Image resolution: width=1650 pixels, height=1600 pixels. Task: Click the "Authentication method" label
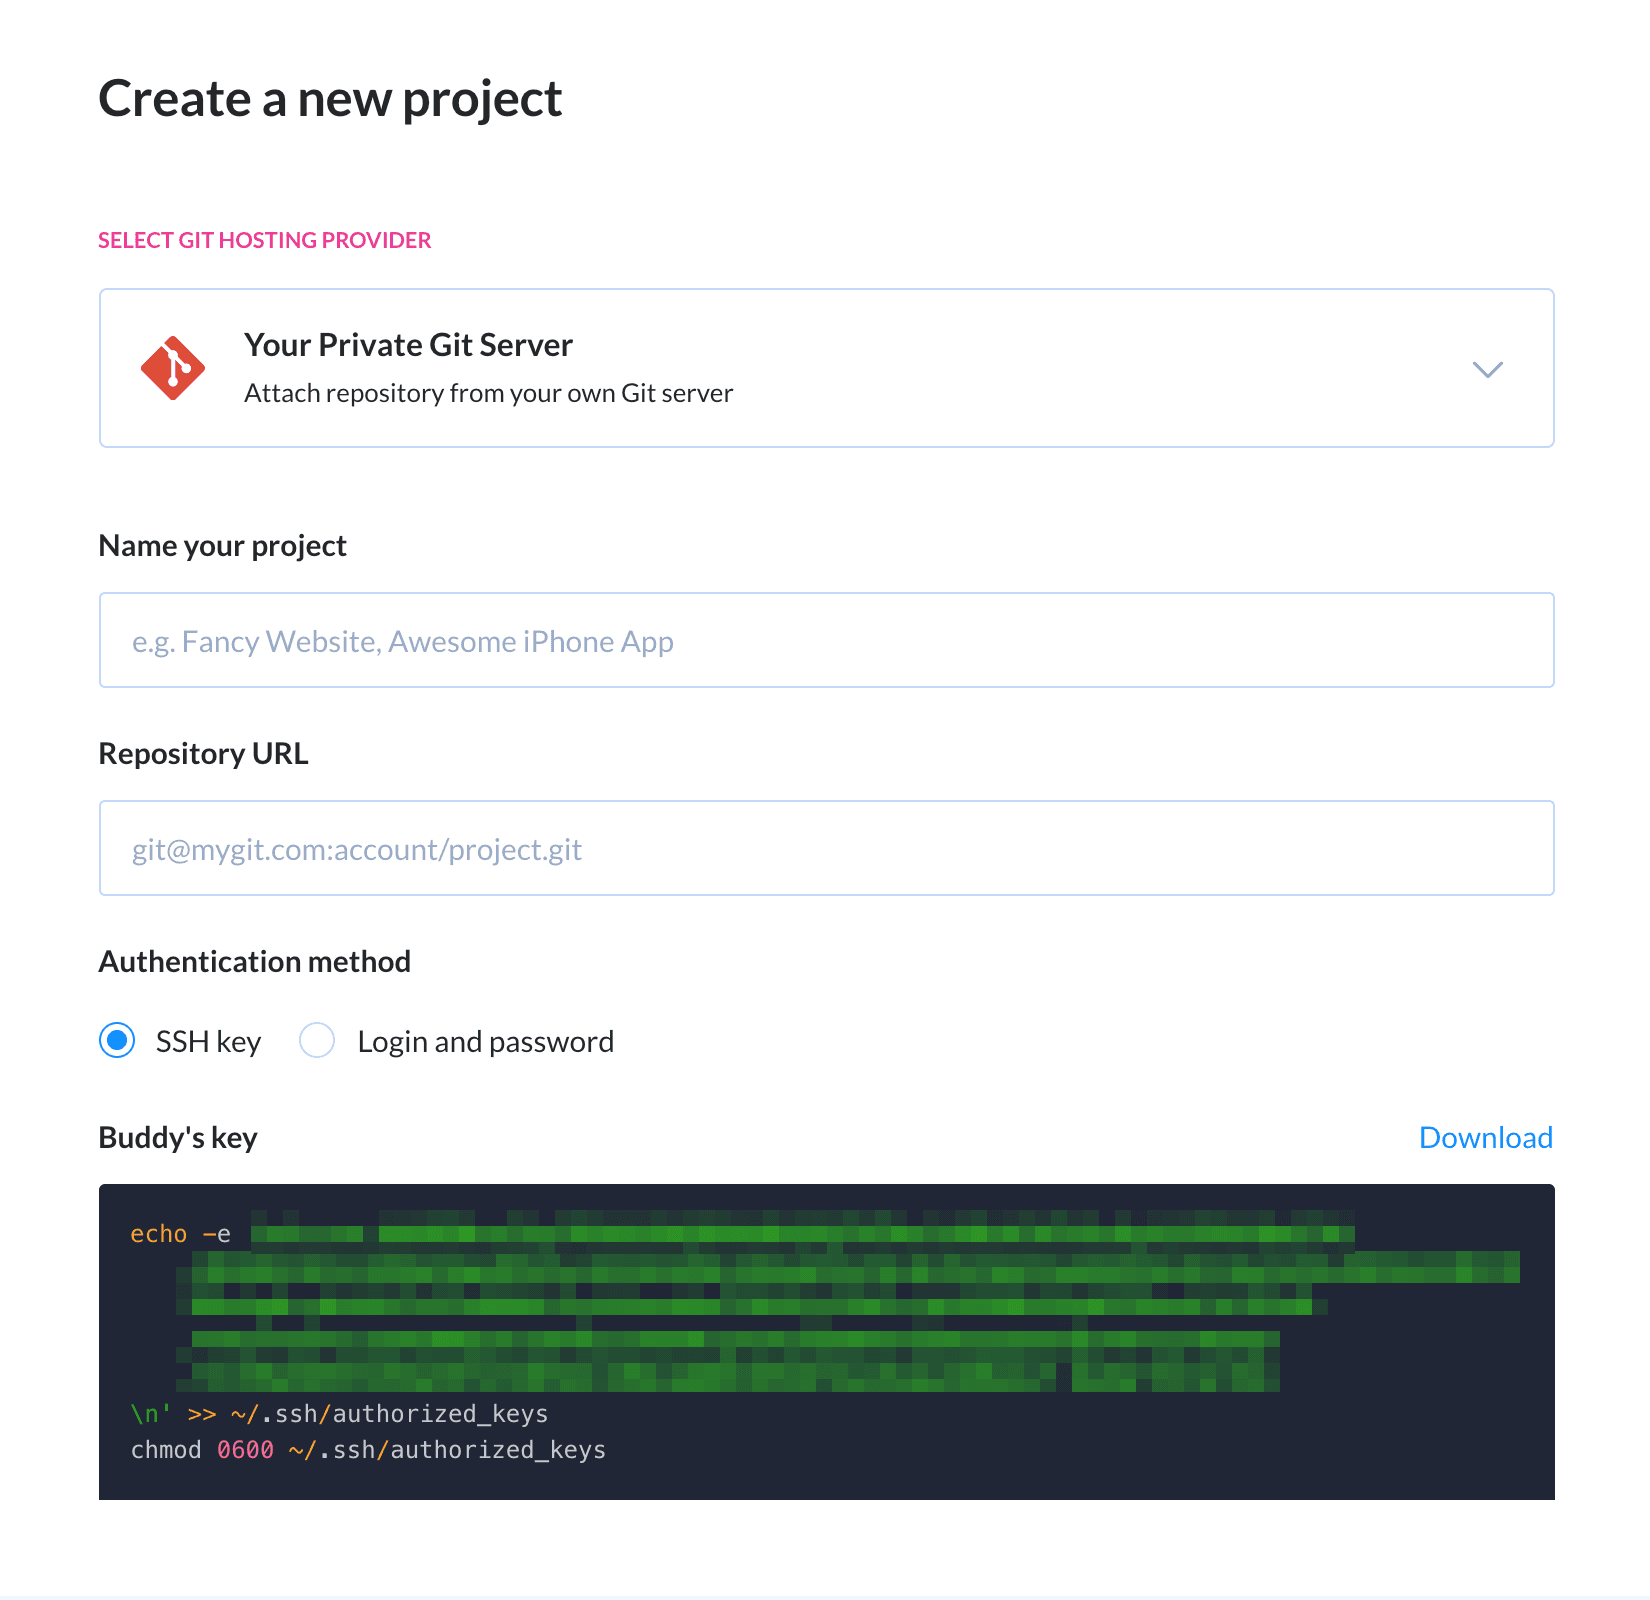254,962
